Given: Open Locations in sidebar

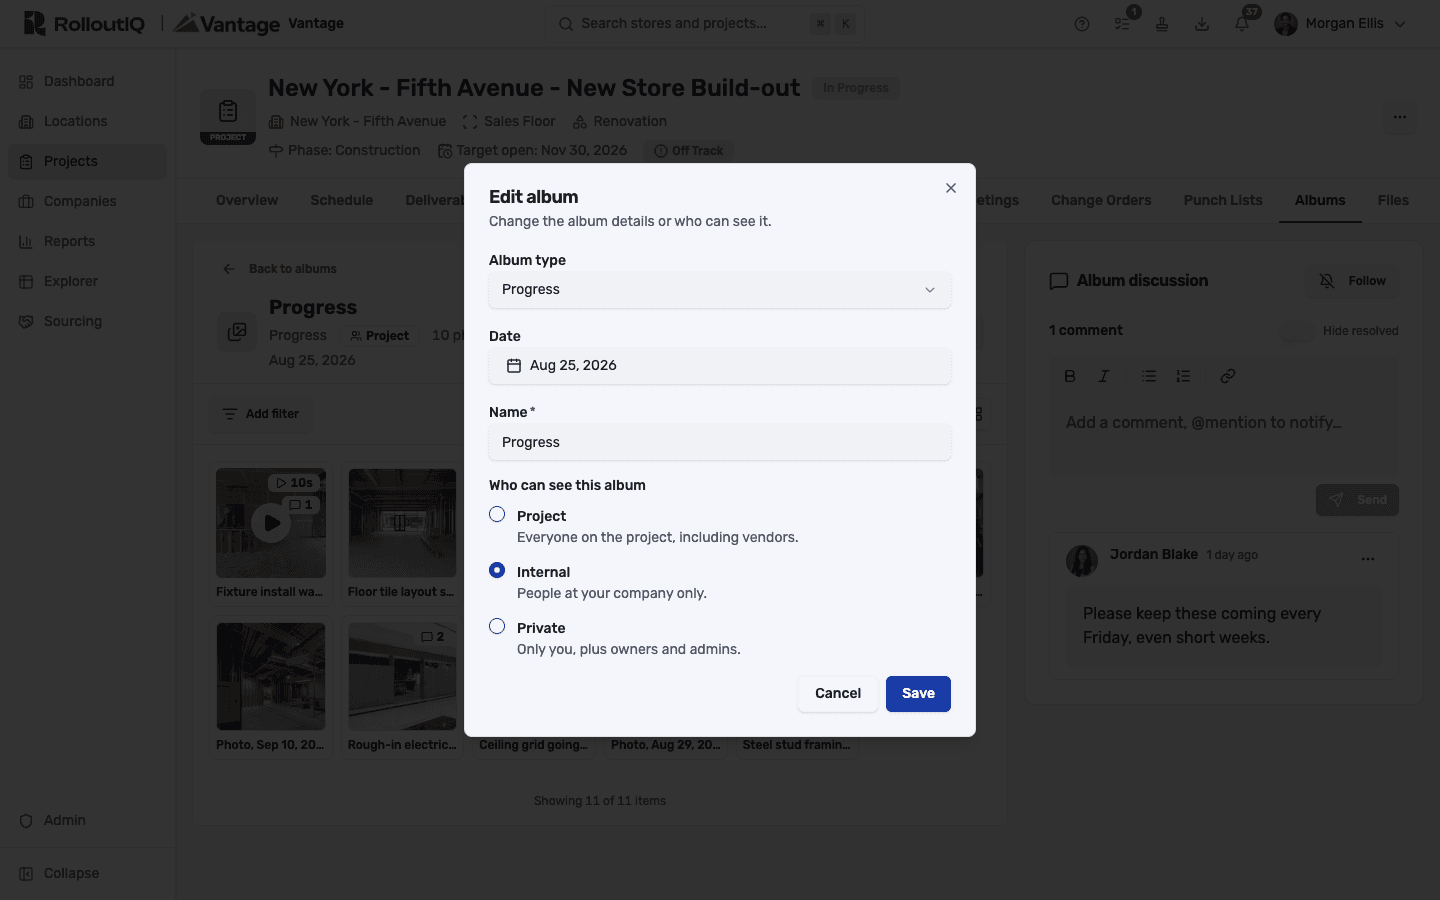Looking at the screenshot, I should tap(88, 122).
